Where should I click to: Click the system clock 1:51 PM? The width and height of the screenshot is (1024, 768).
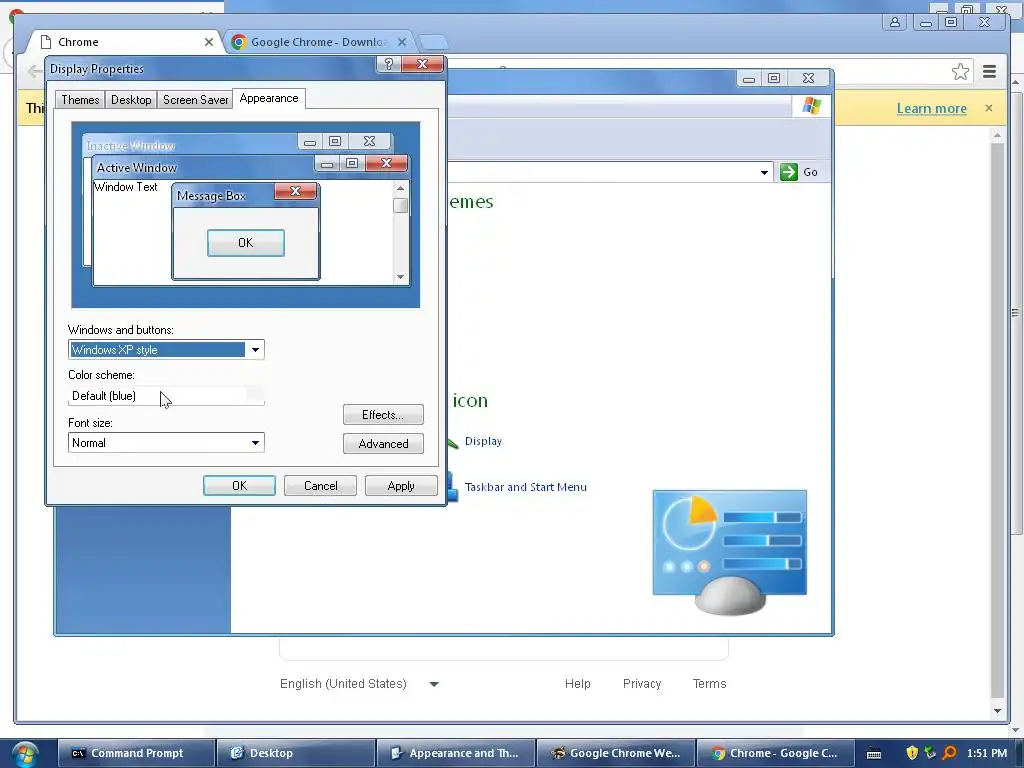(x=986, y=753)
